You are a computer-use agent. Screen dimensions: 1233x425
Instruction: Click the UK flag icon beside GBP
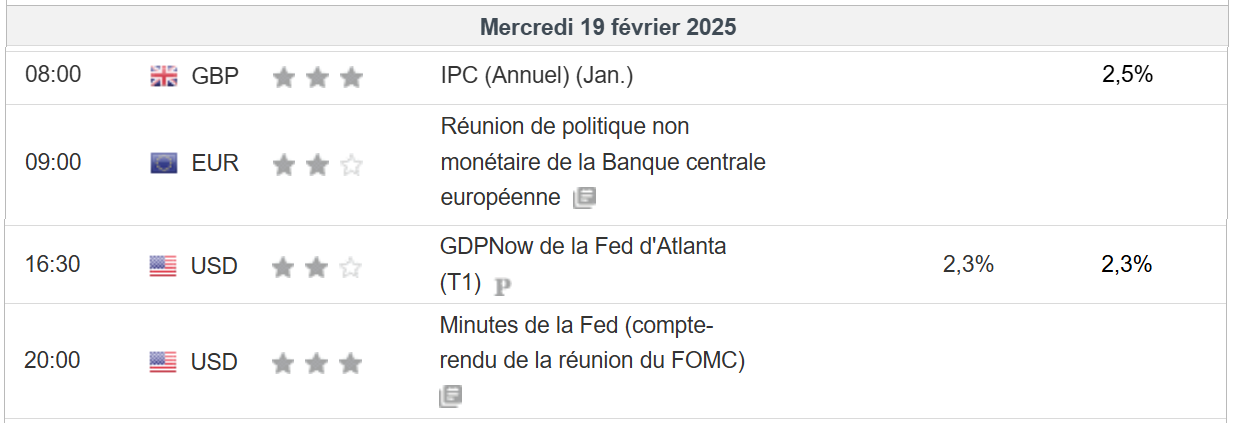(163, 76)
